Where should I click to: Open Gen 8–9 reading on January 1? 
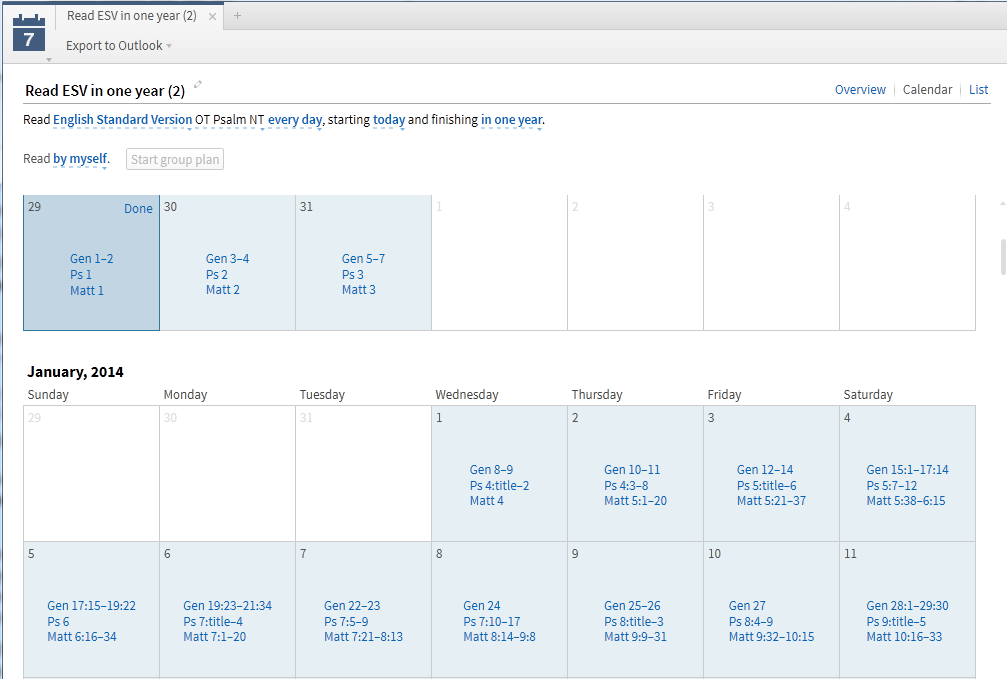coord(491,470)
